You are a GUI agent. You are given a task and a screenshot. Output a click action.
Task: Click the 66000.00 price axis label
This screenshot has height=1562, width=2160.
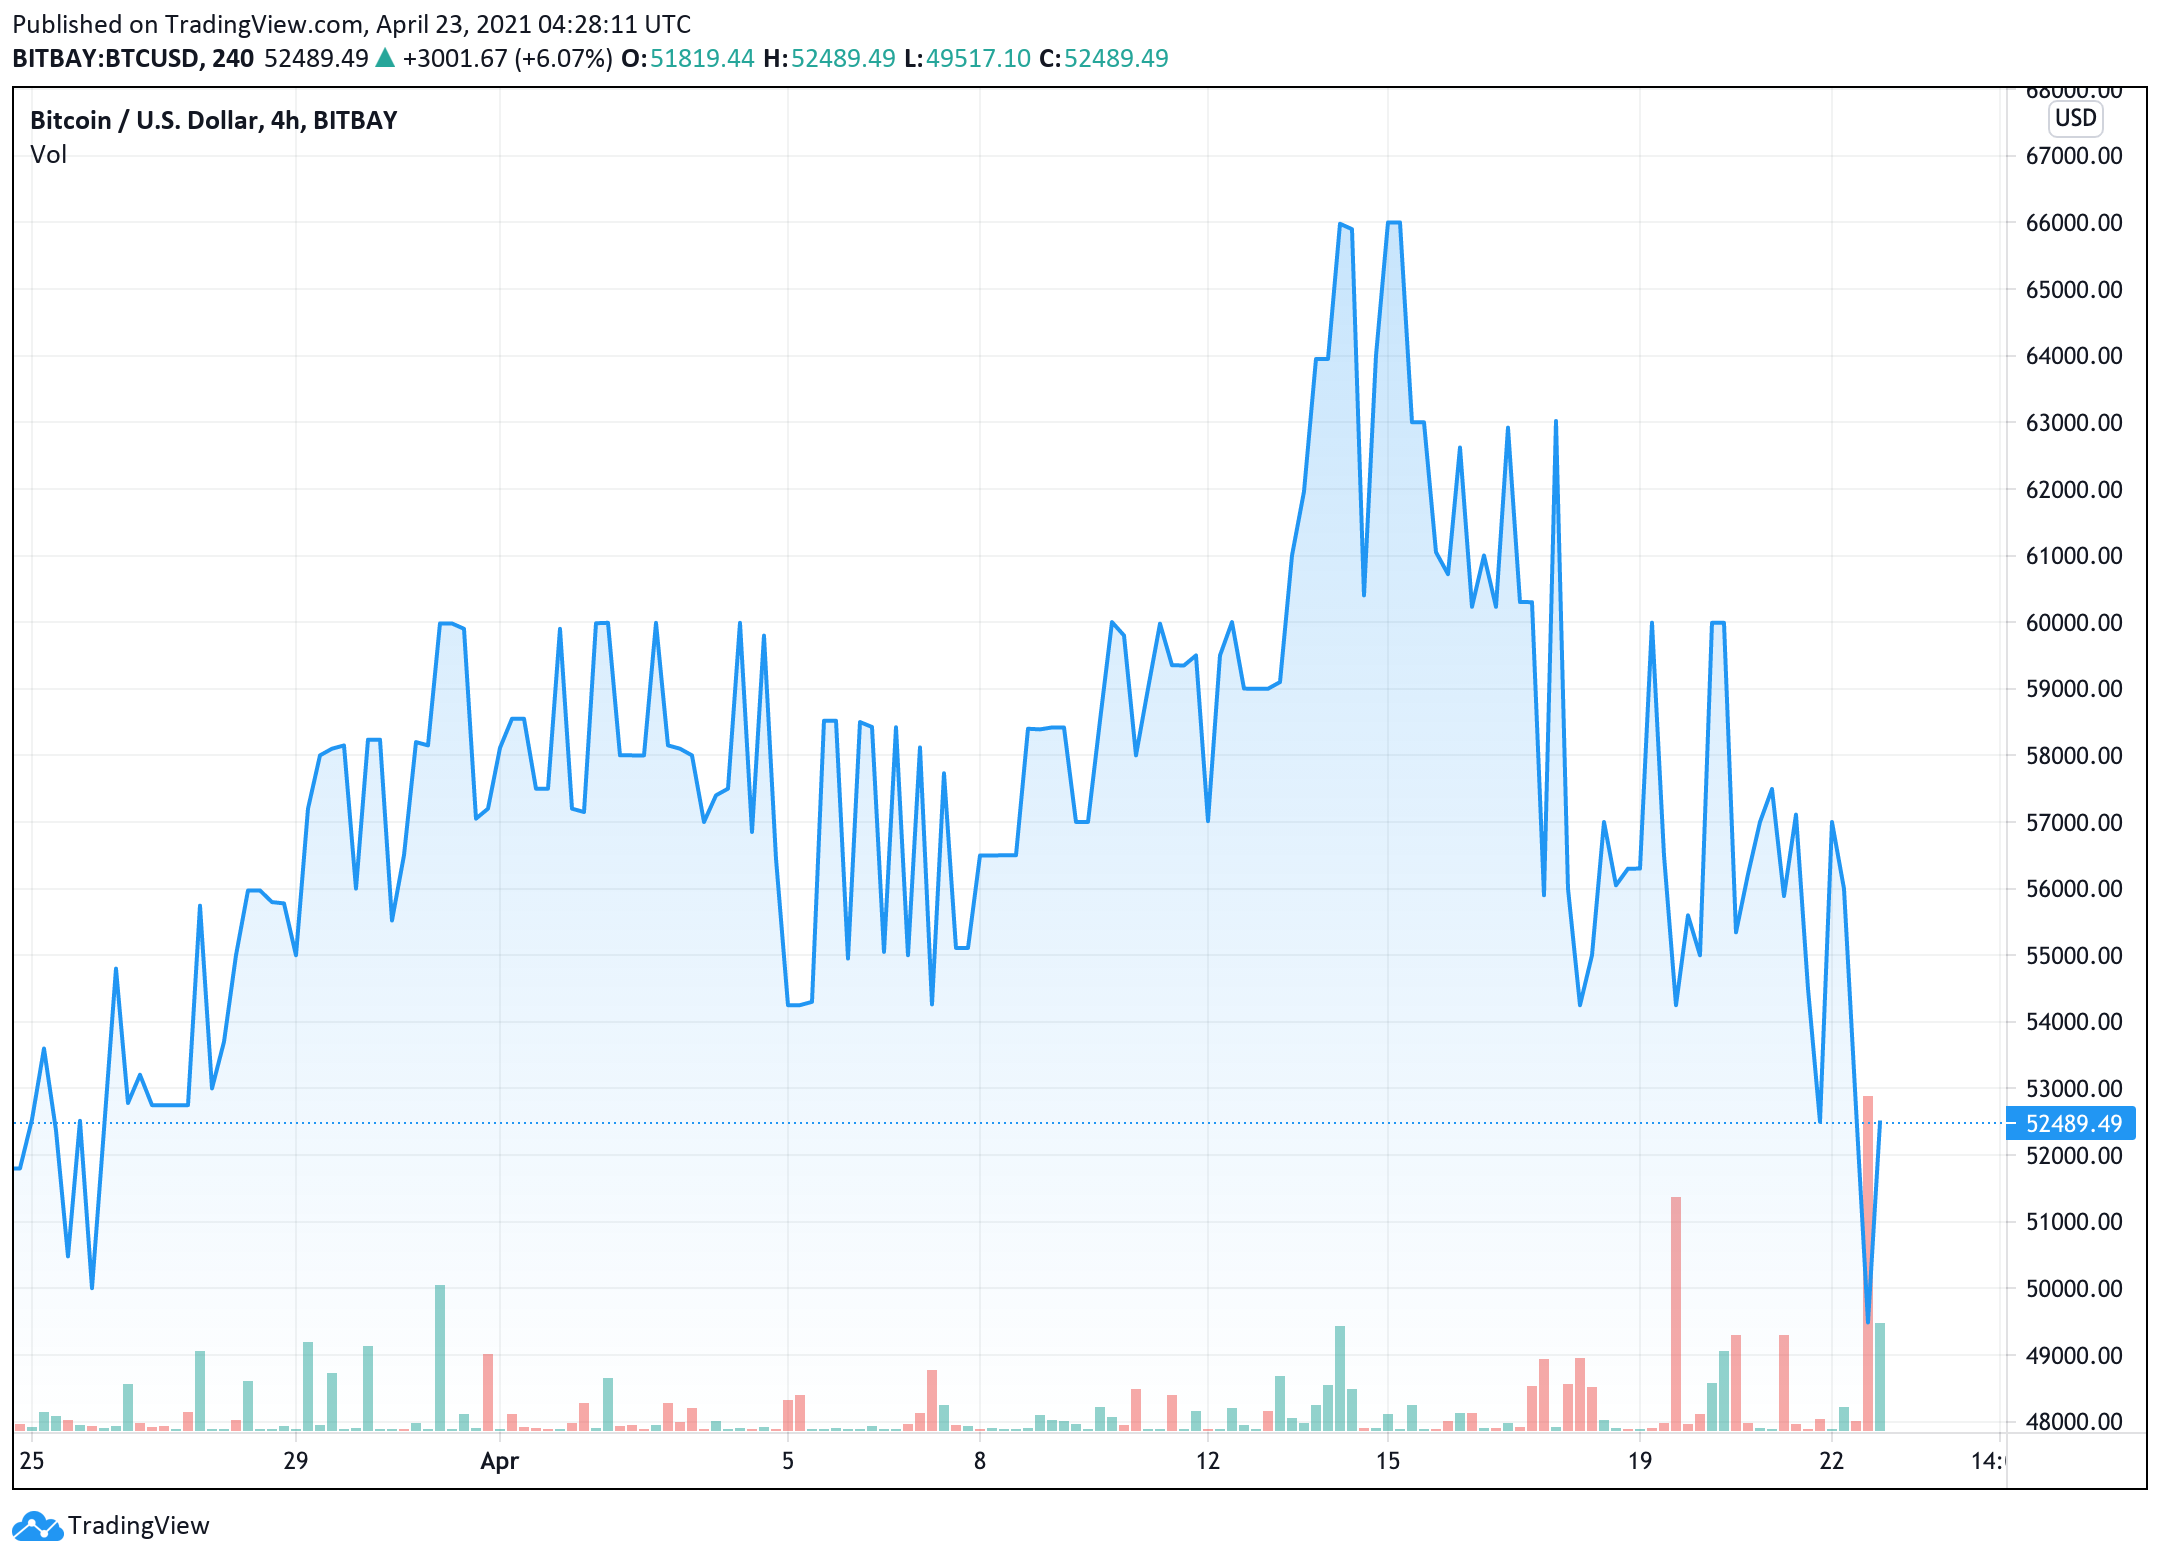2074,223
